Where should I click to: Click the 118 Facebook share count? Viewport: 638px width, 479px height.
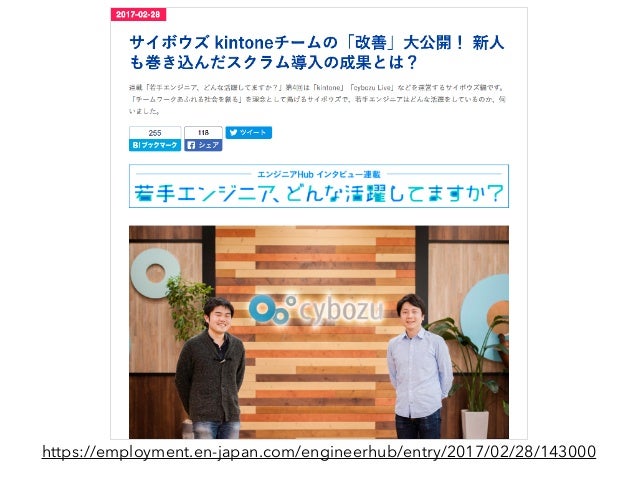[x=203, y=133]
